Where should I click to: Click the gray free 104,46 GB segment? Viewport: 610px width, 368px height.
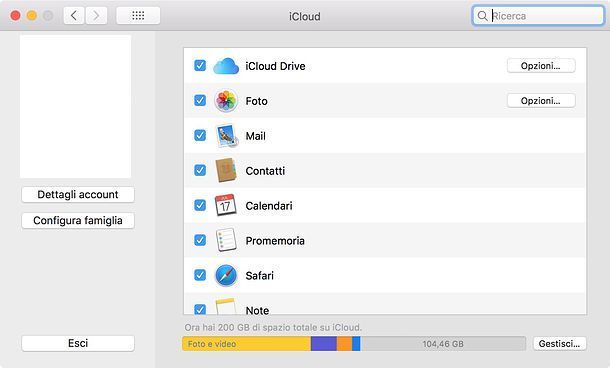[x=443, y=344]
